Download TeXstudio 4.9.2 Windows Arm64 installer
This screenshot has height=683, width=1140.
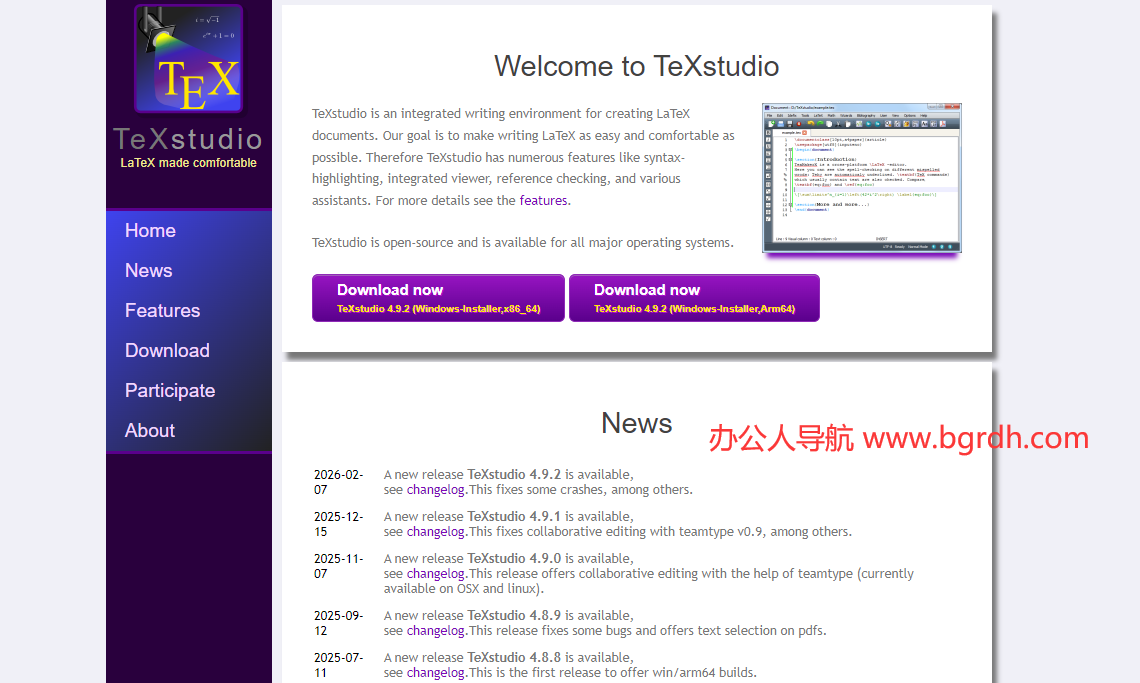(694, 298)
